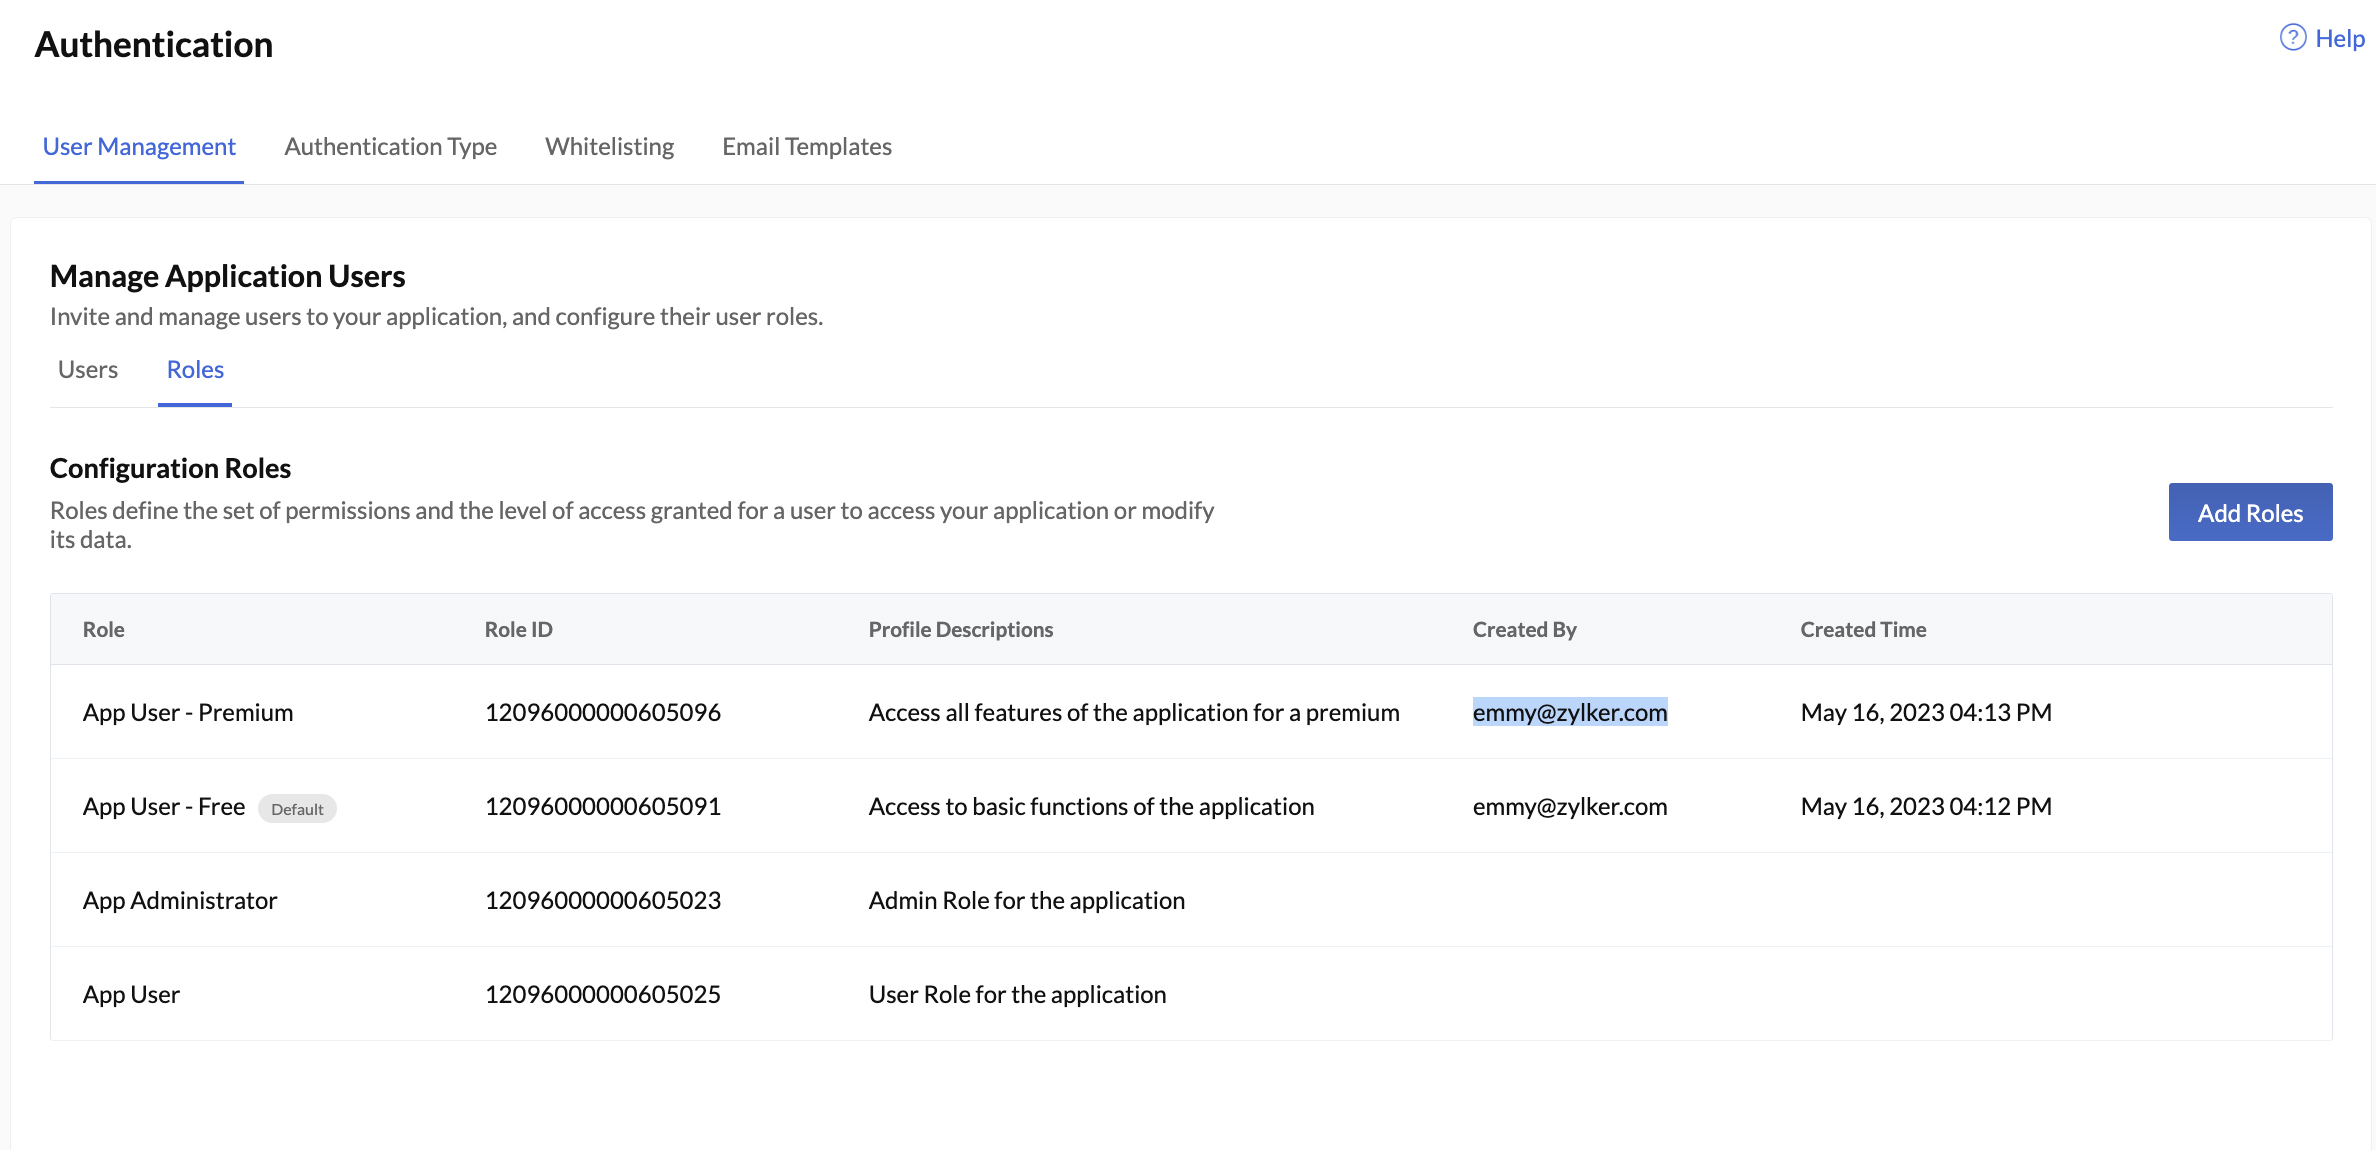2376x1150 pixels.
Task: Switch to the Users sub-tab
Action: tap(88, 370)
